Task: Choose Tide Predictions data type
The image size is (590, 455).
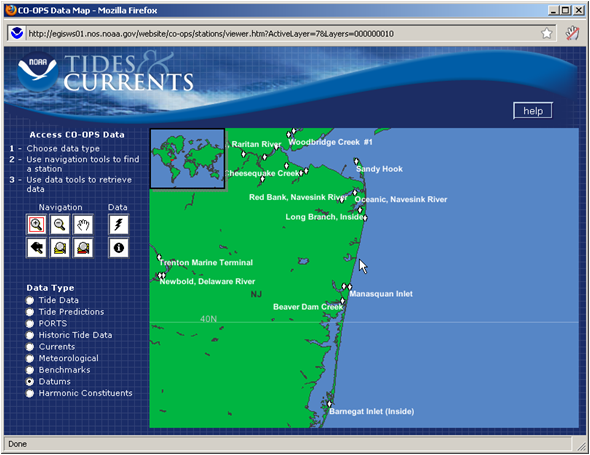Action: click(30, 312)
